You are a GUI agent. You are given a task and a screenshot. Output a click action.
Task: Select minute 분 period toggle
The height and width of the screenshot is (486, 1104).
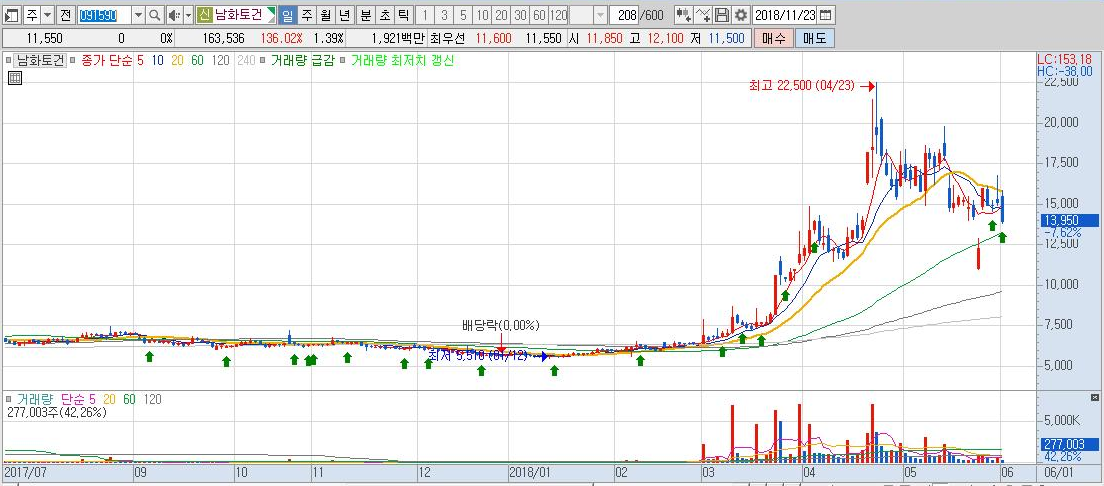365,15
